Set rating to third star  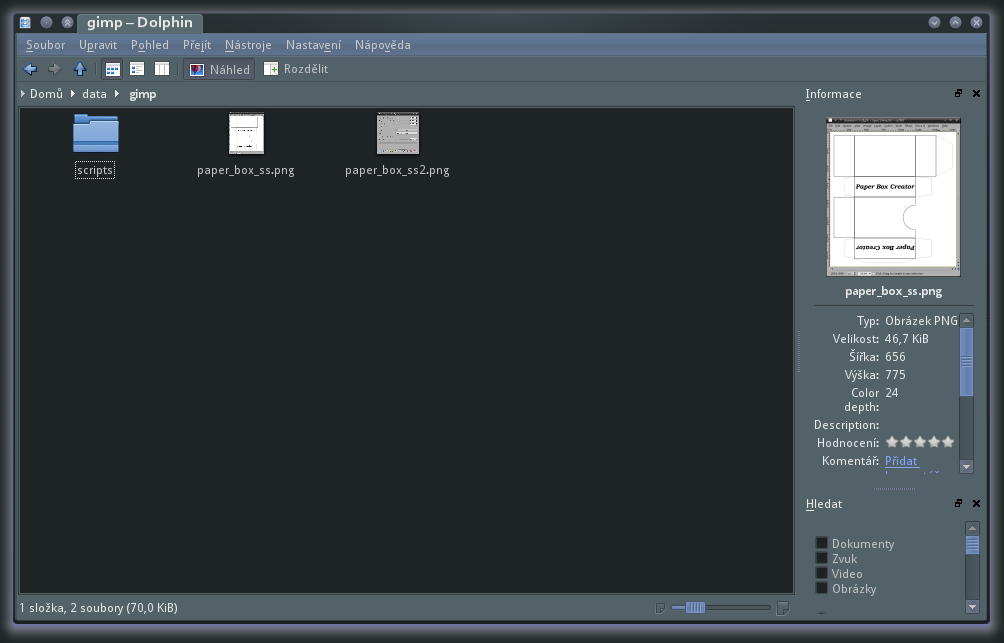pos(920,442)
